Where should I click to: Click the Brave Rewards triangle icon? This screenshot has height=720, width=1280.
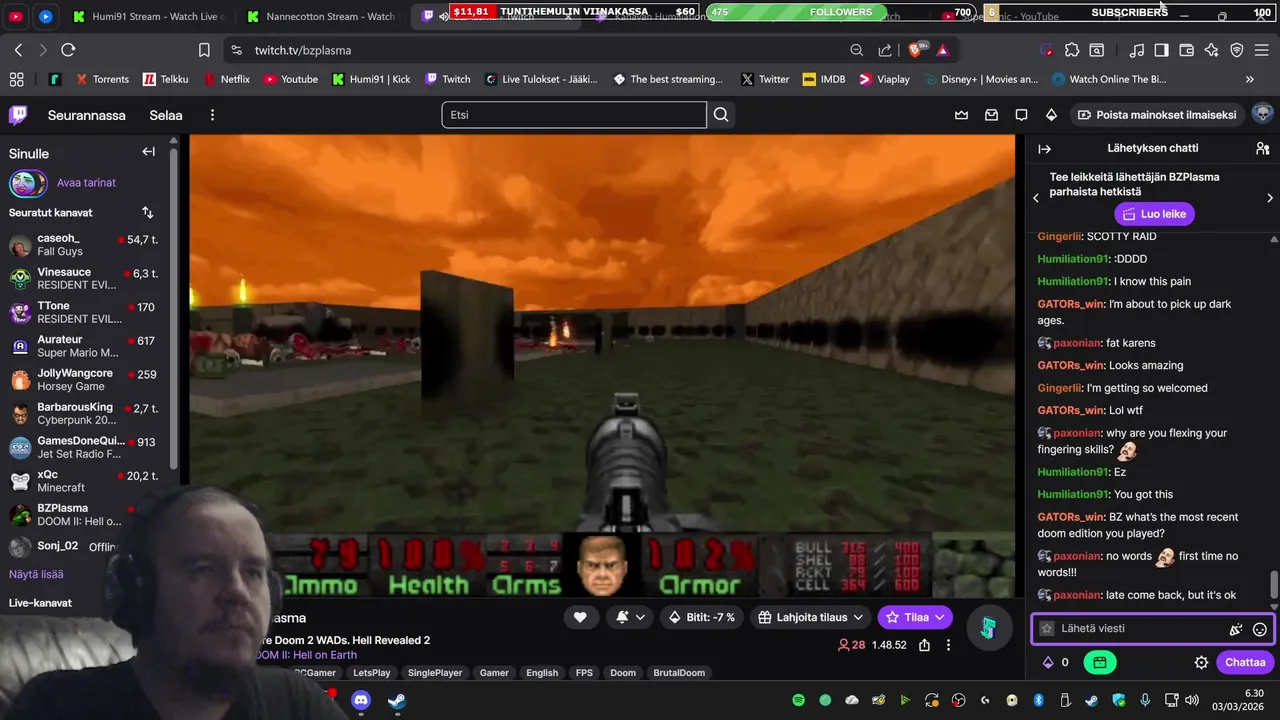(942, 50)
